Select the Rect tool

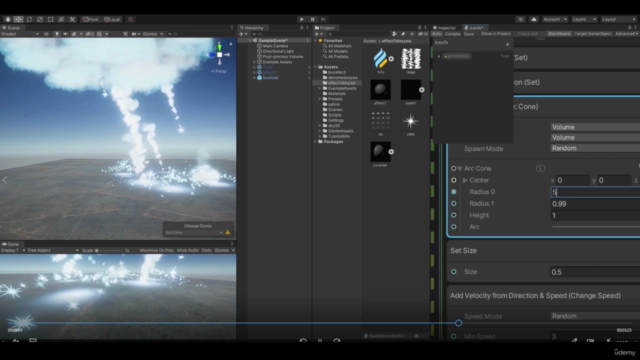pyautogui.click(x=51, y=19)
